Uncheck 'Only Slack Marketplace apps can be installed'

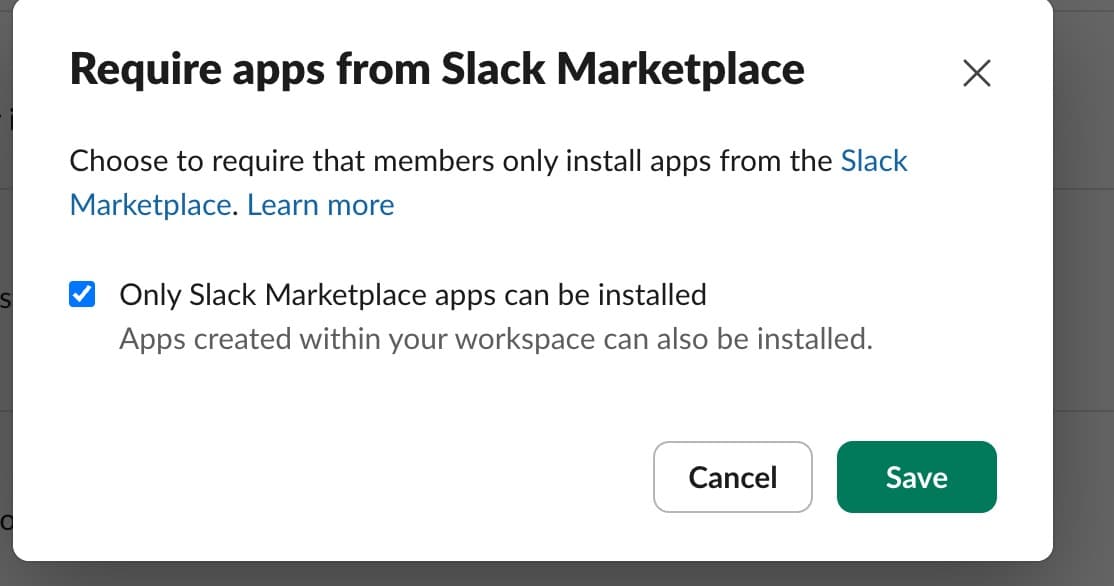pyautogui.click(x=82, y=294)
